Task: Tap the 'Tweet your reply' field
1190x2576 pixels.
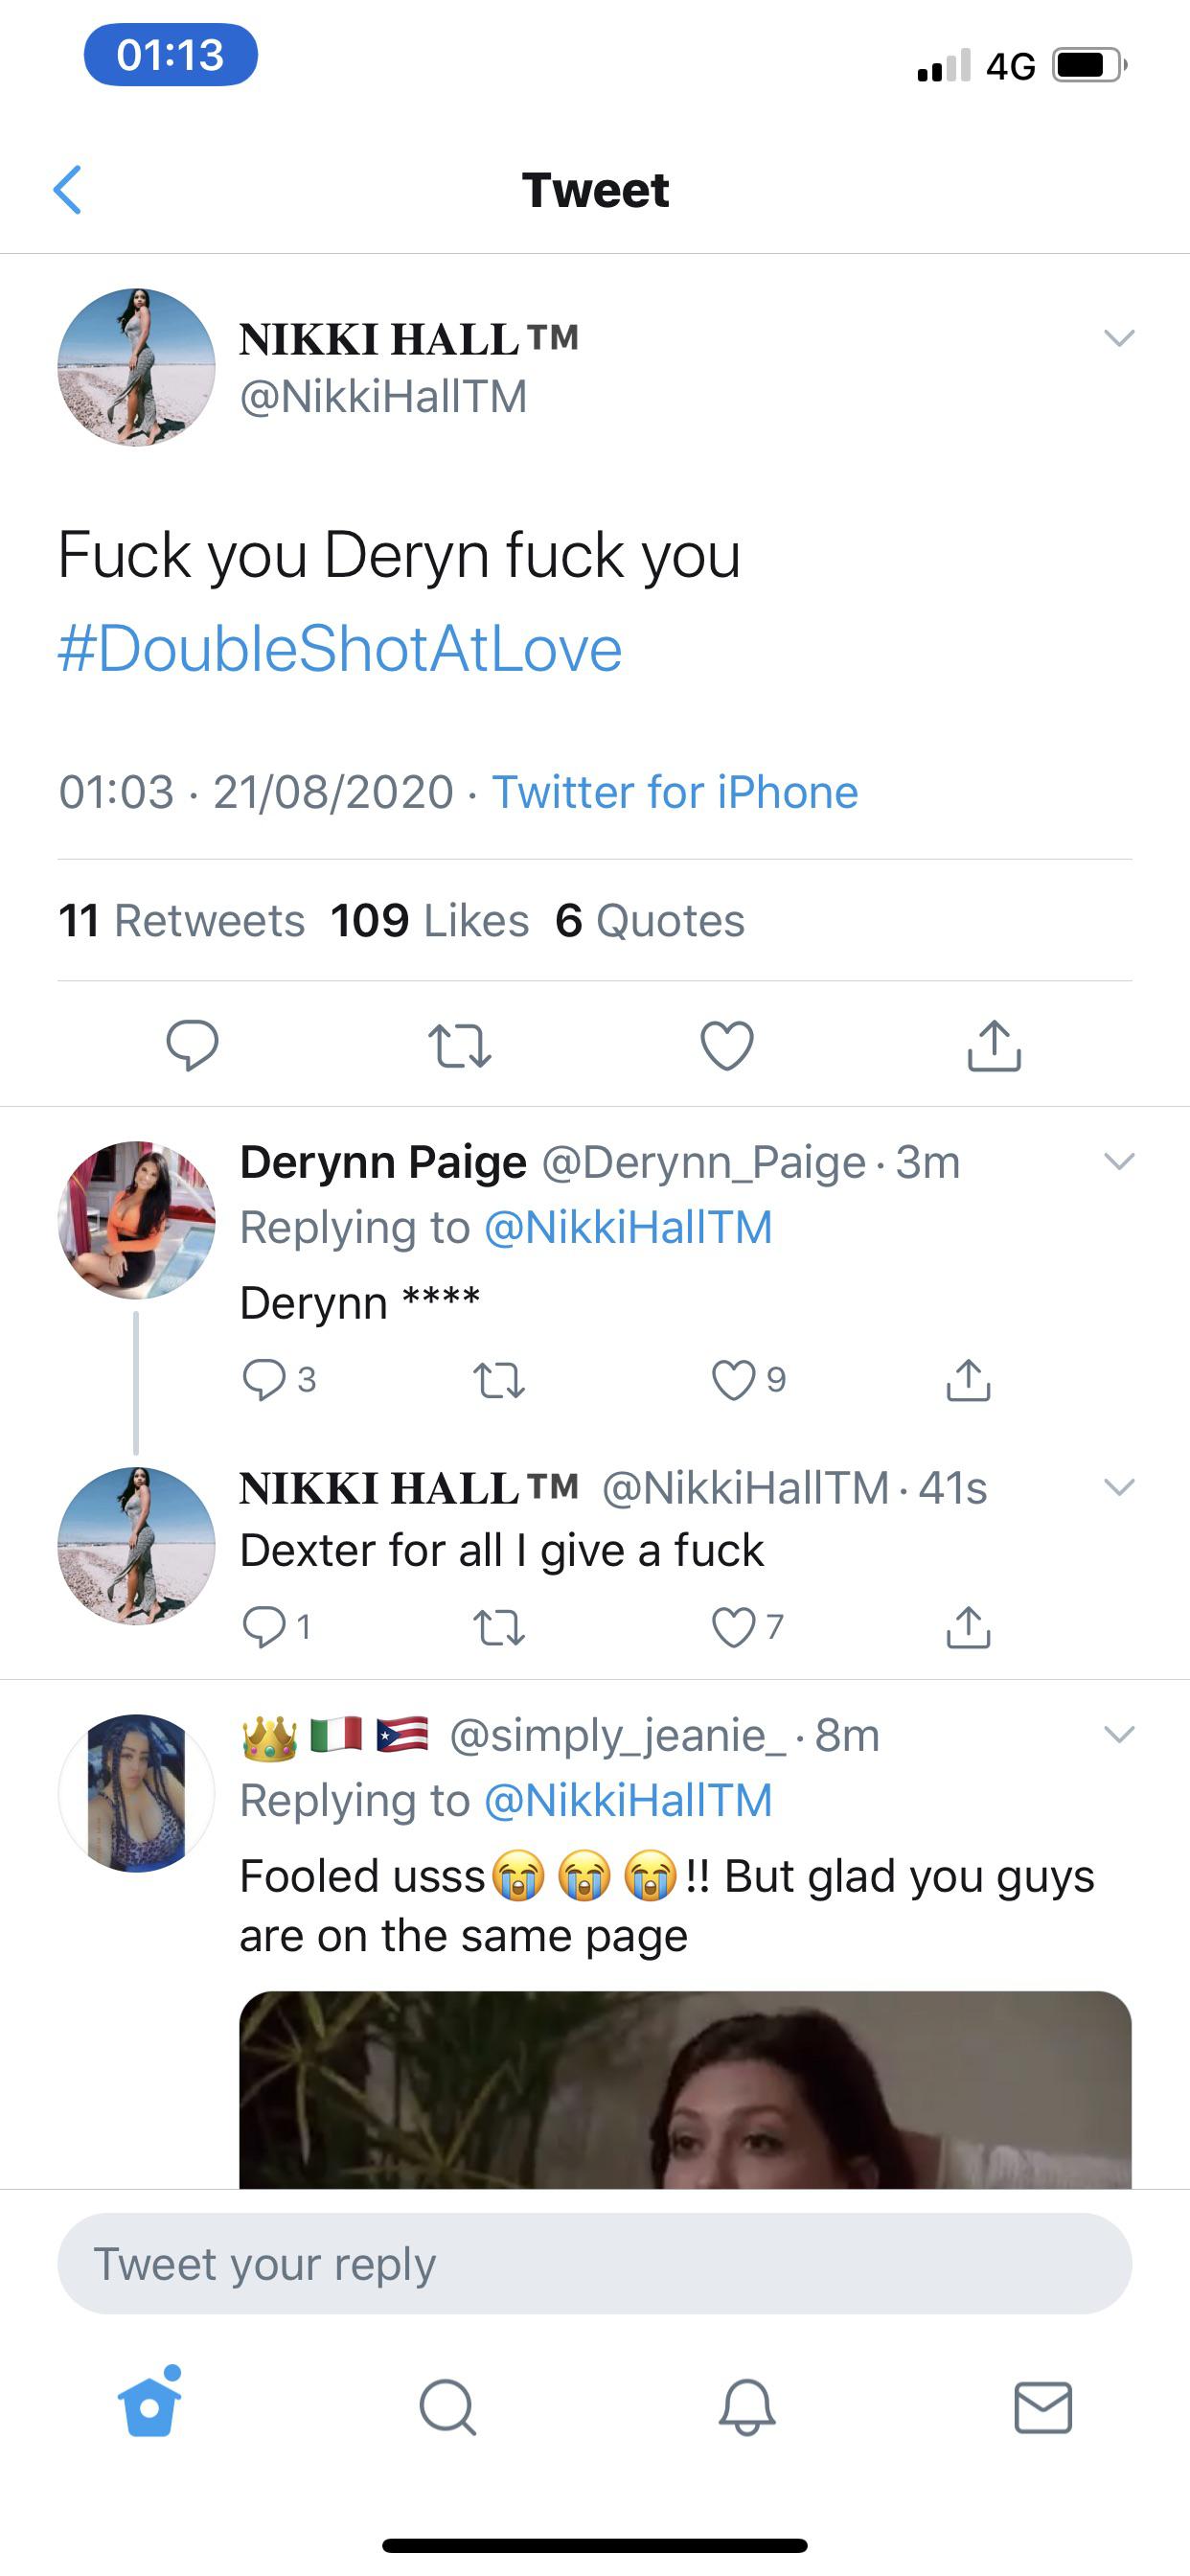Action: pyautogui.click(x=594, y=2264)
